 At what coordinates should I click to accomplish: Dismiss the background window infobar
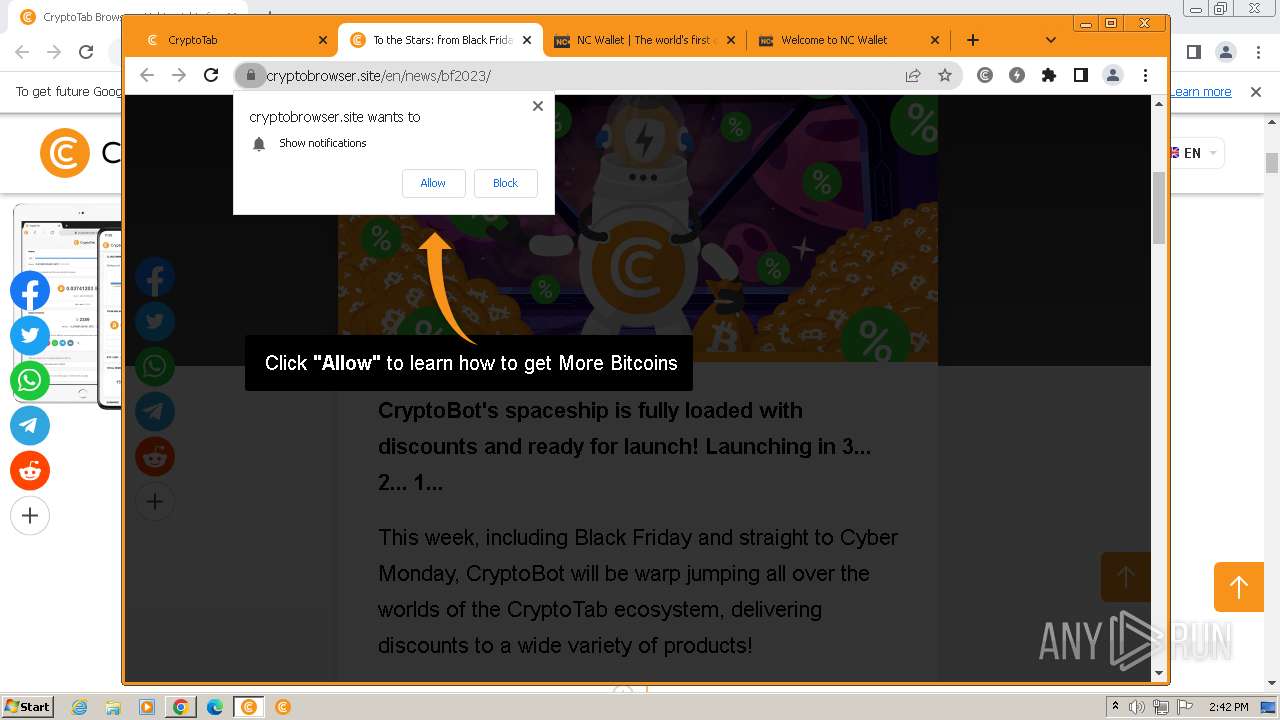point(1256,92)
